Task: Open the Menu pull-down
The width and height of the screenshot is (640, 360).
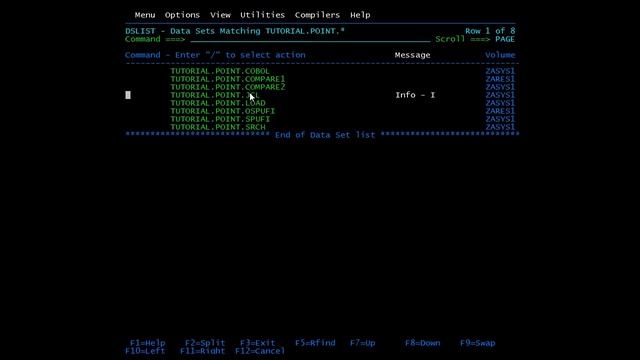Action: pos(145,15)
